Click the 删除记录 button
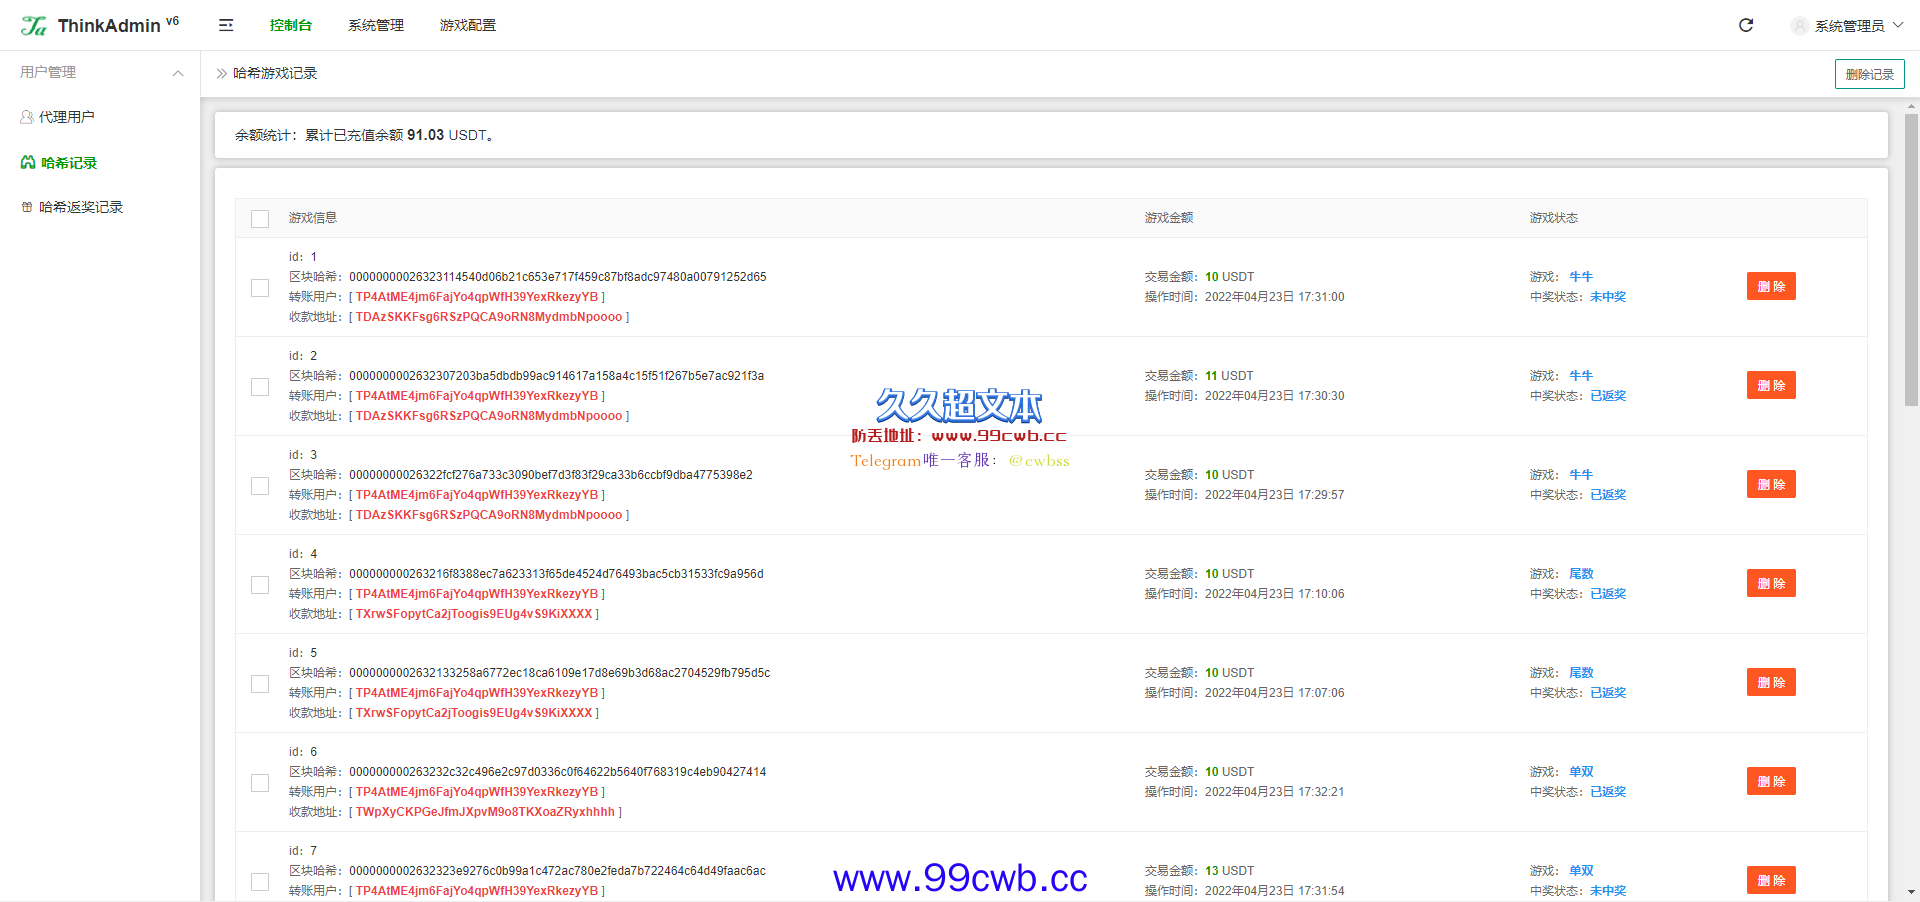Viewport: 1920px width, 902px height. point(1870,74)
